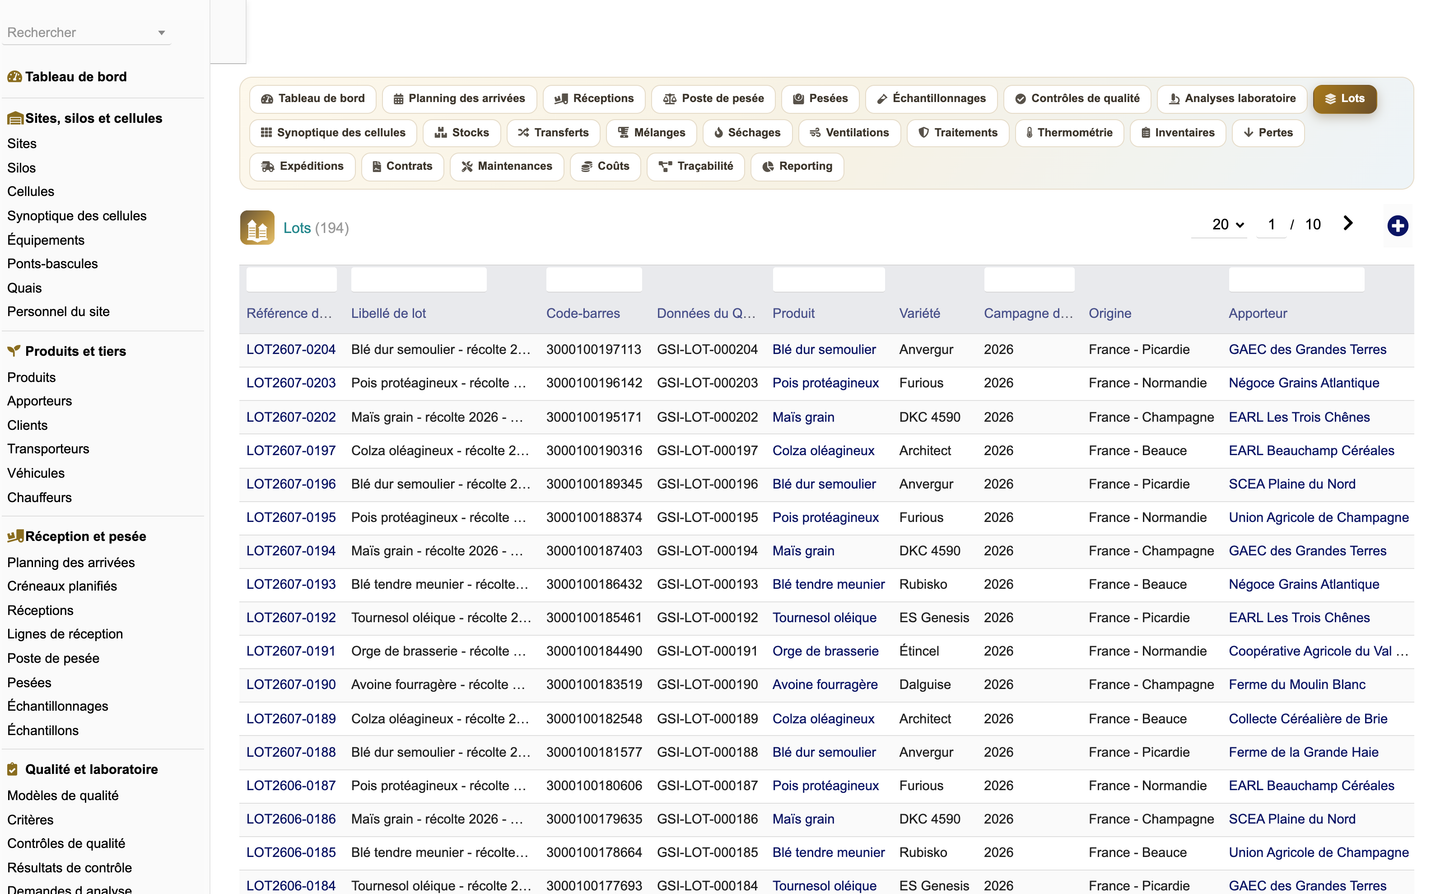This screenshot has width=1445, height=894.
Task: Open Lignes de réception in sidebar
Action: click(65, 634)
